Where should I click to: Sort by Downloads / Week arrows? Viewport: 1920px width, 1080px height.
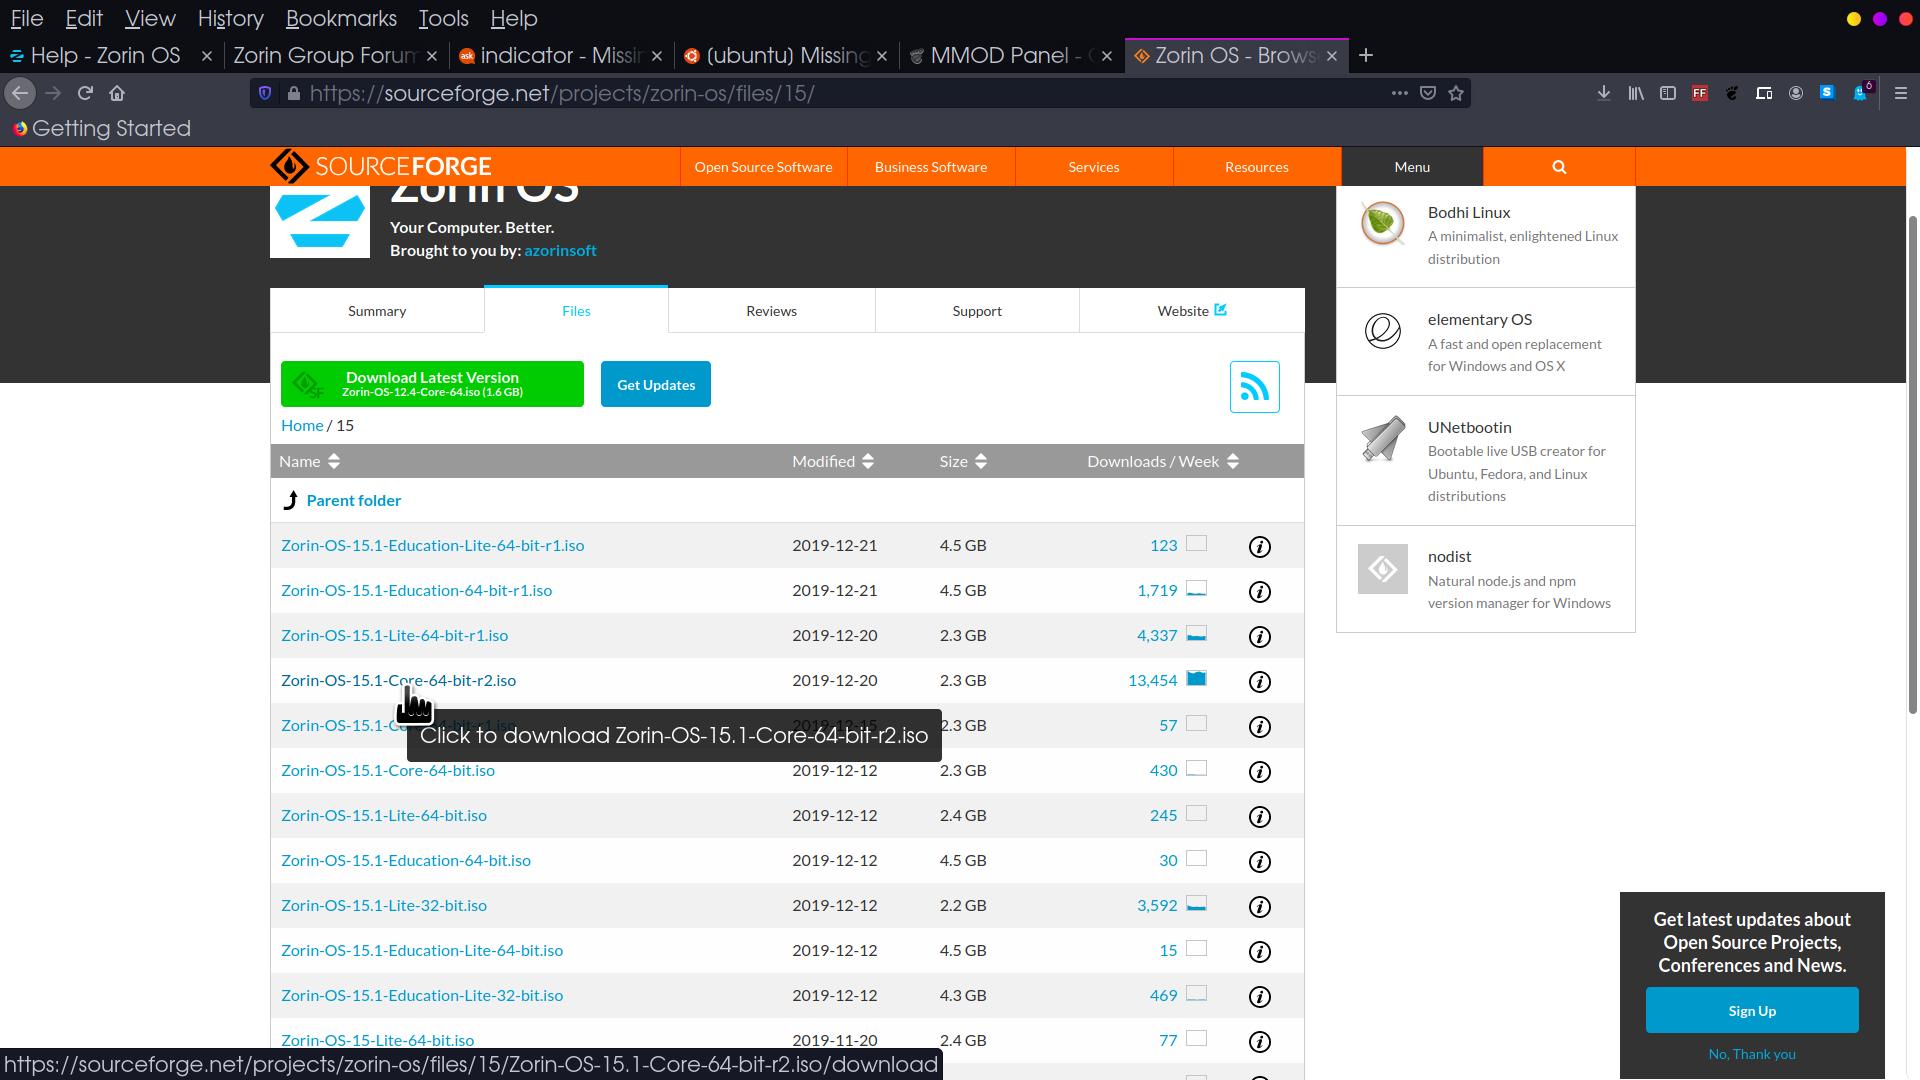(x=1232, y=461)
